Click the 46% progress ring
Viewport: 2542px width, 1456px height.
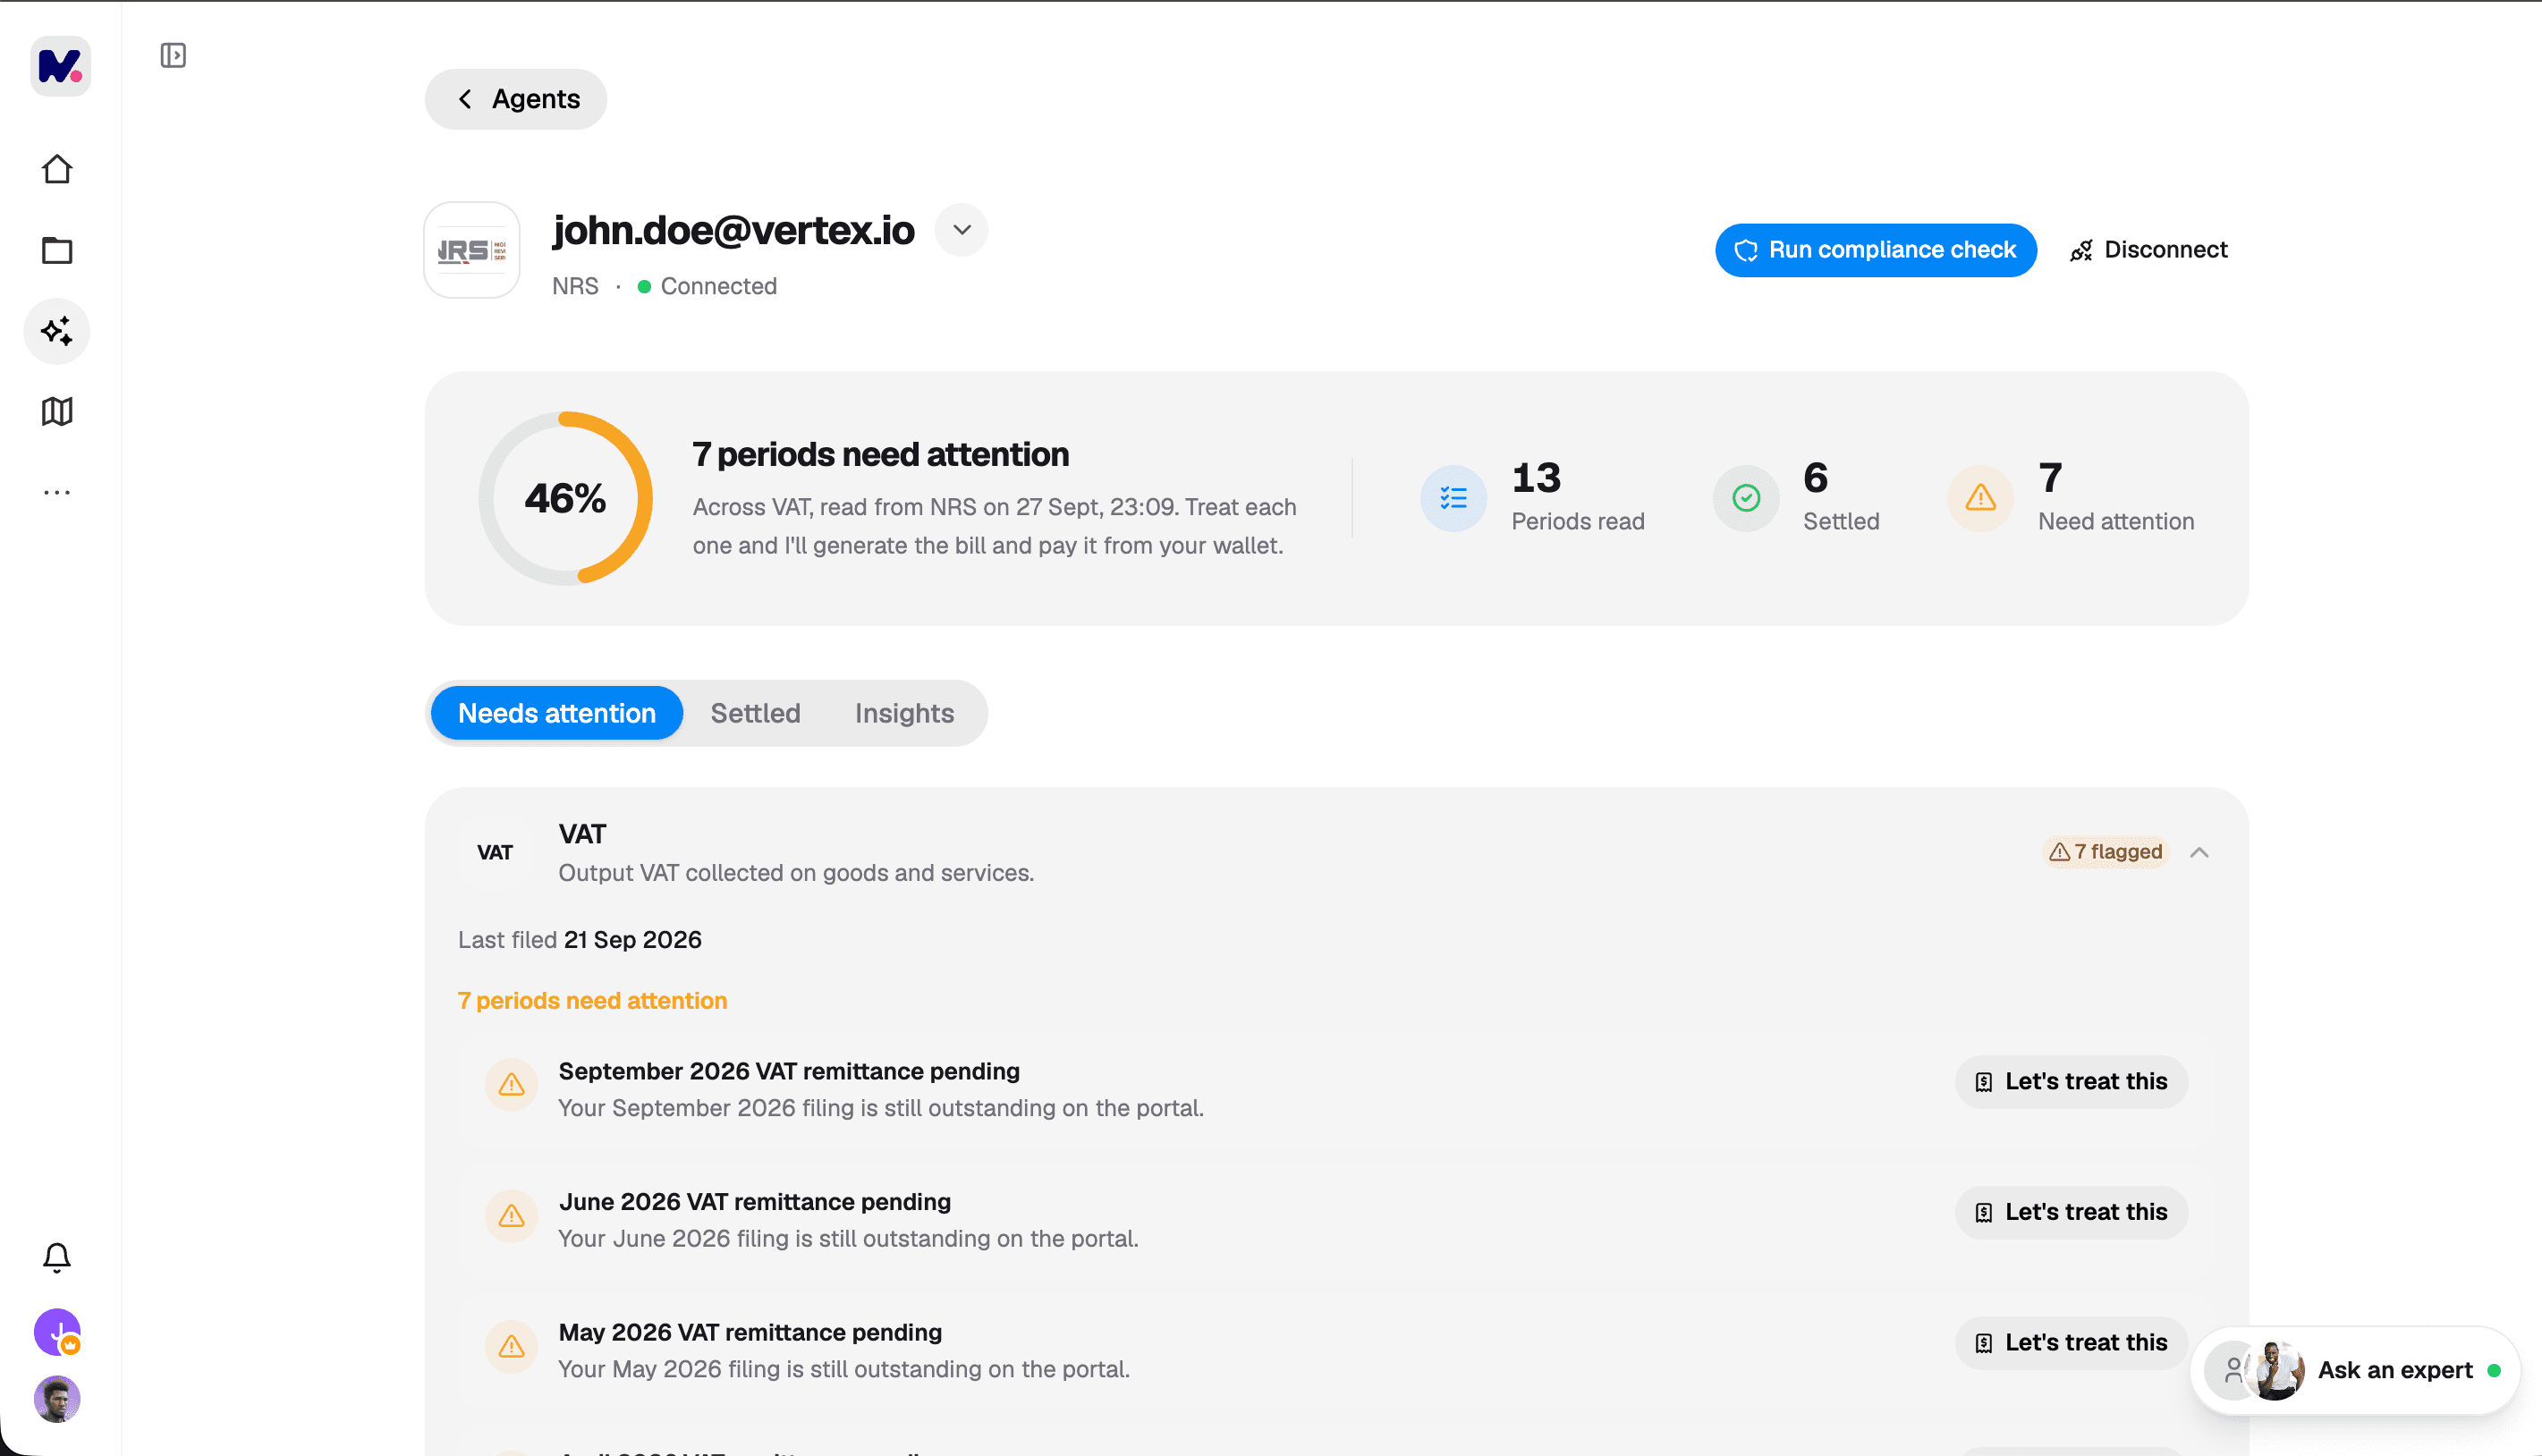(565, 498)
